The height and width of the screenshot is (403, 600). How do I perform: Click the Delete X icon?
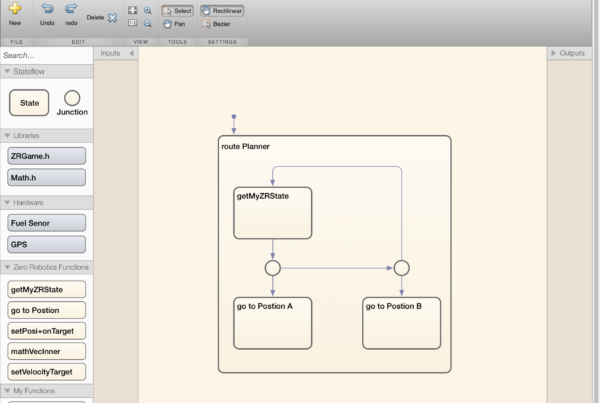[112, 17]
